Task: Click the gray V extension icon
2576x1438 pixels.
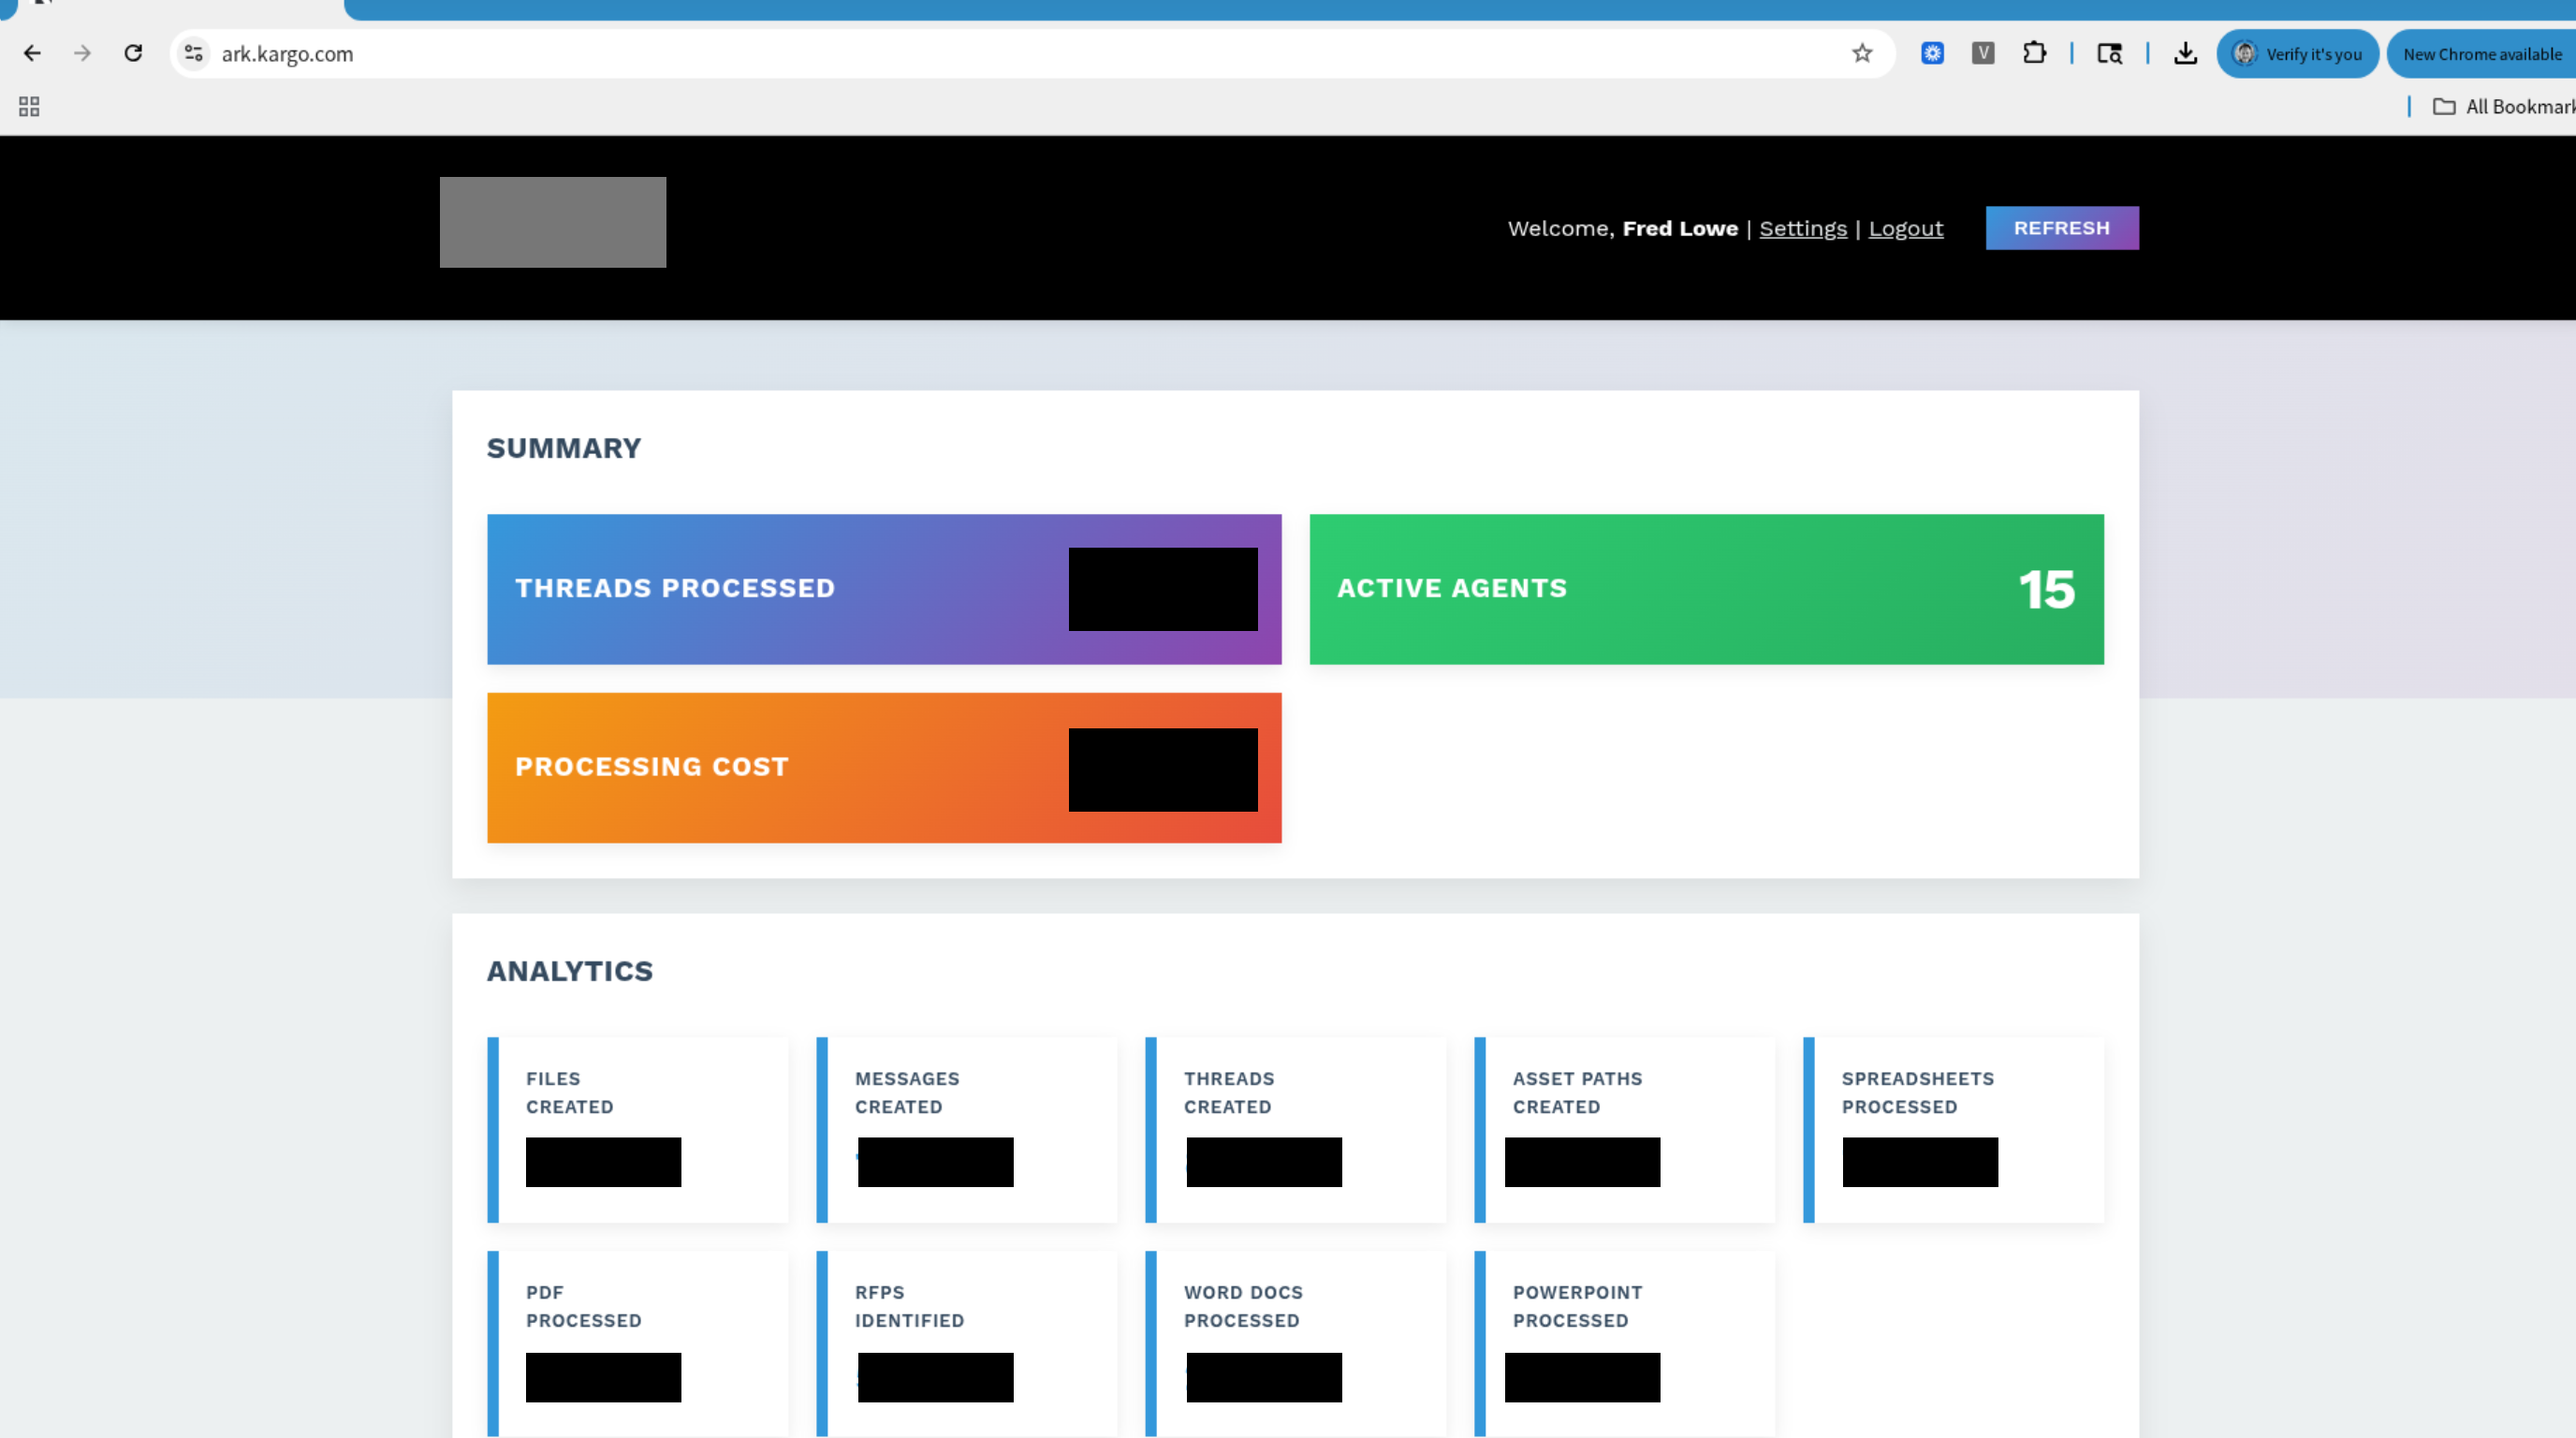Action: [1984, 53]
